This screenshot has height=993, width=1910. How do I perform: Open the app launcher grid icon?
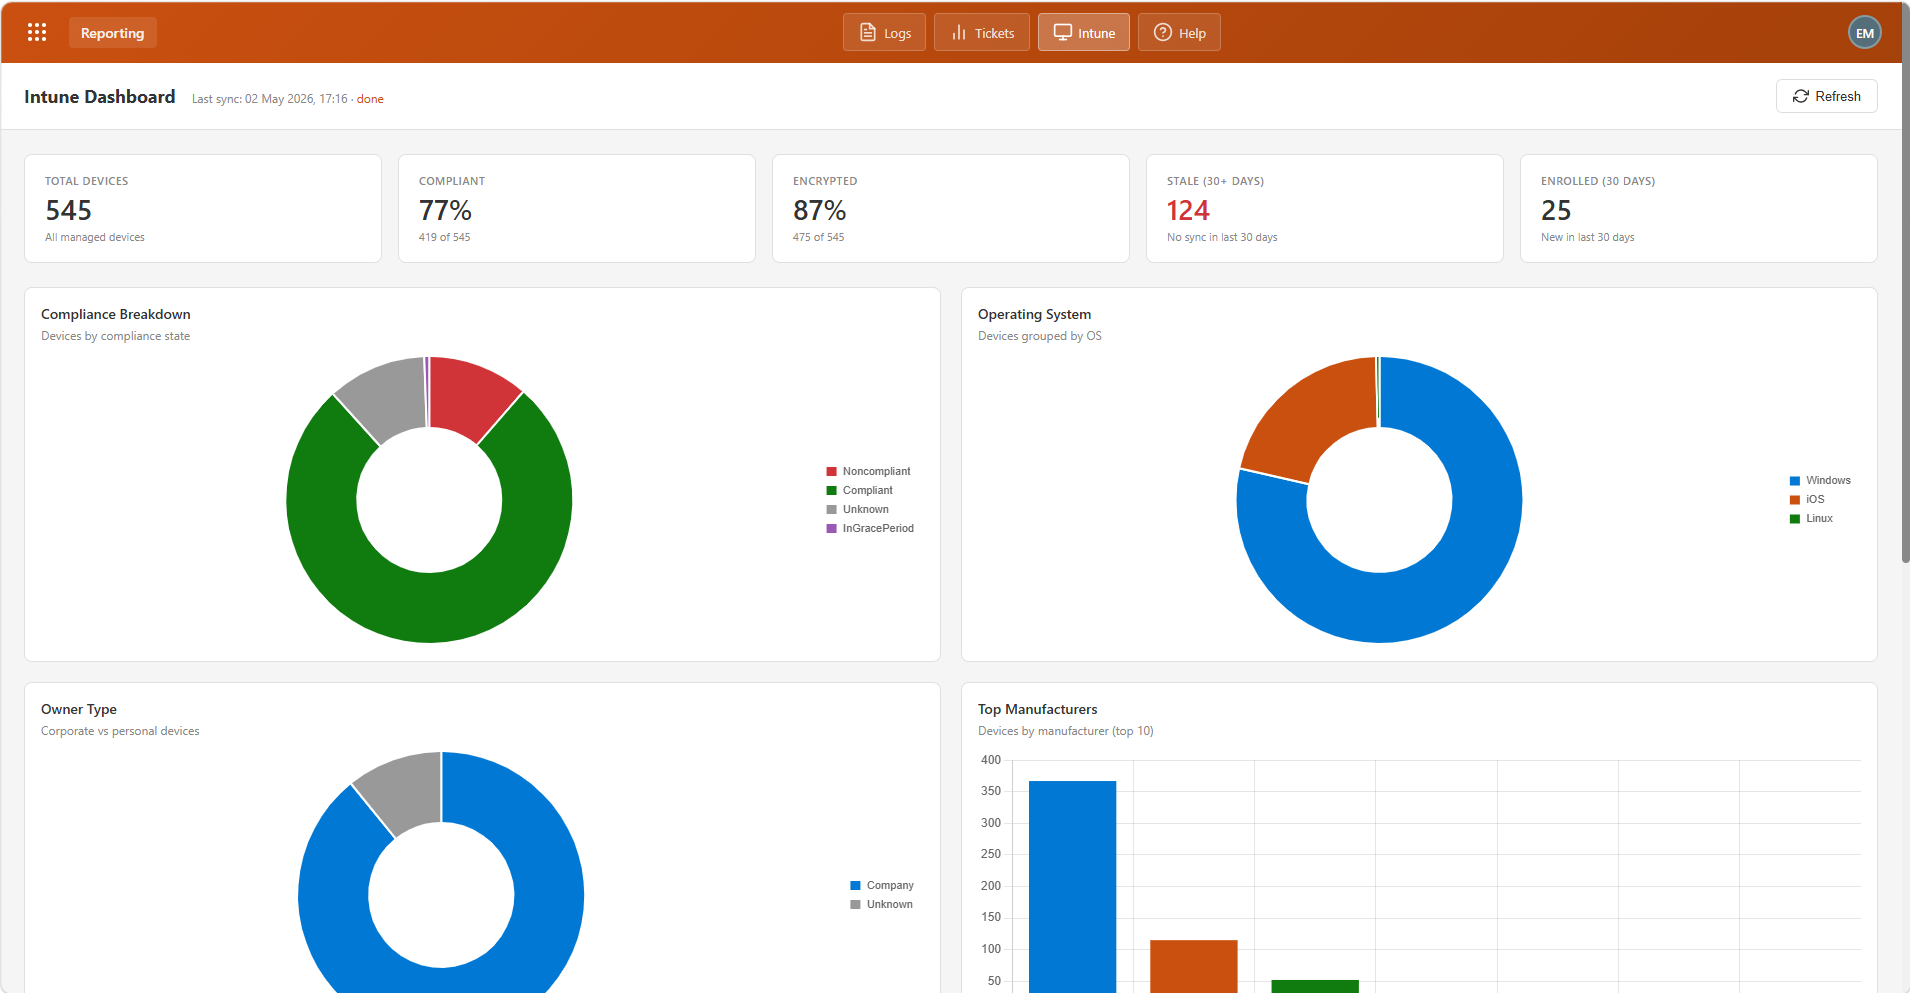[x=37, y=32]
